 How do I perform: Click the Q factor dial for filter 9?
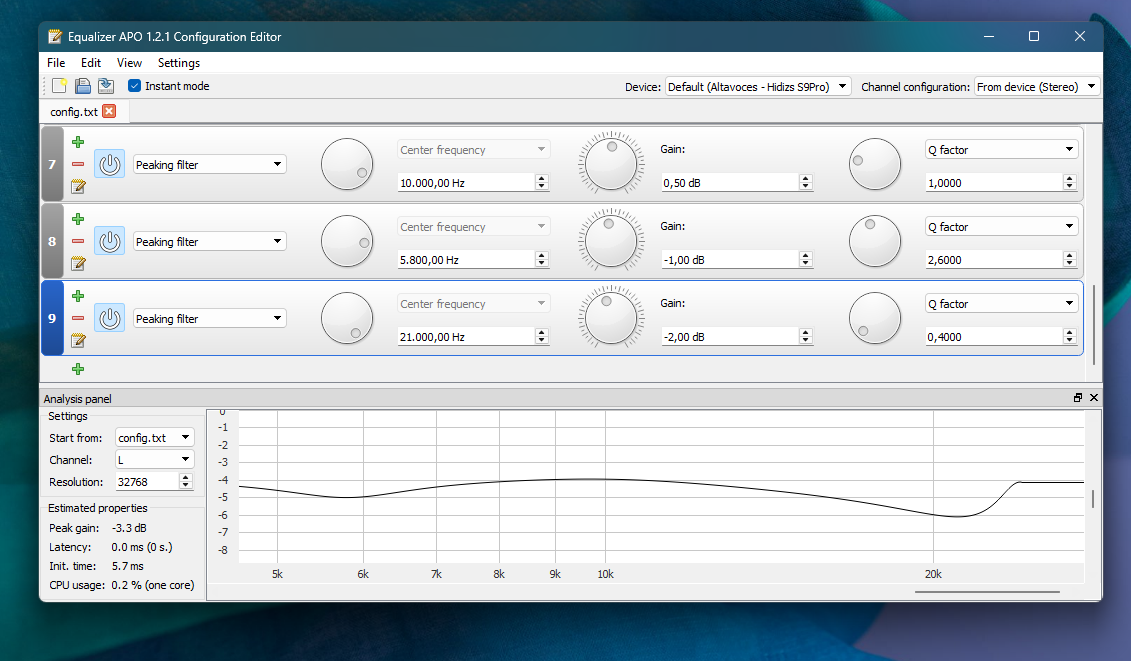click(875, 318)
